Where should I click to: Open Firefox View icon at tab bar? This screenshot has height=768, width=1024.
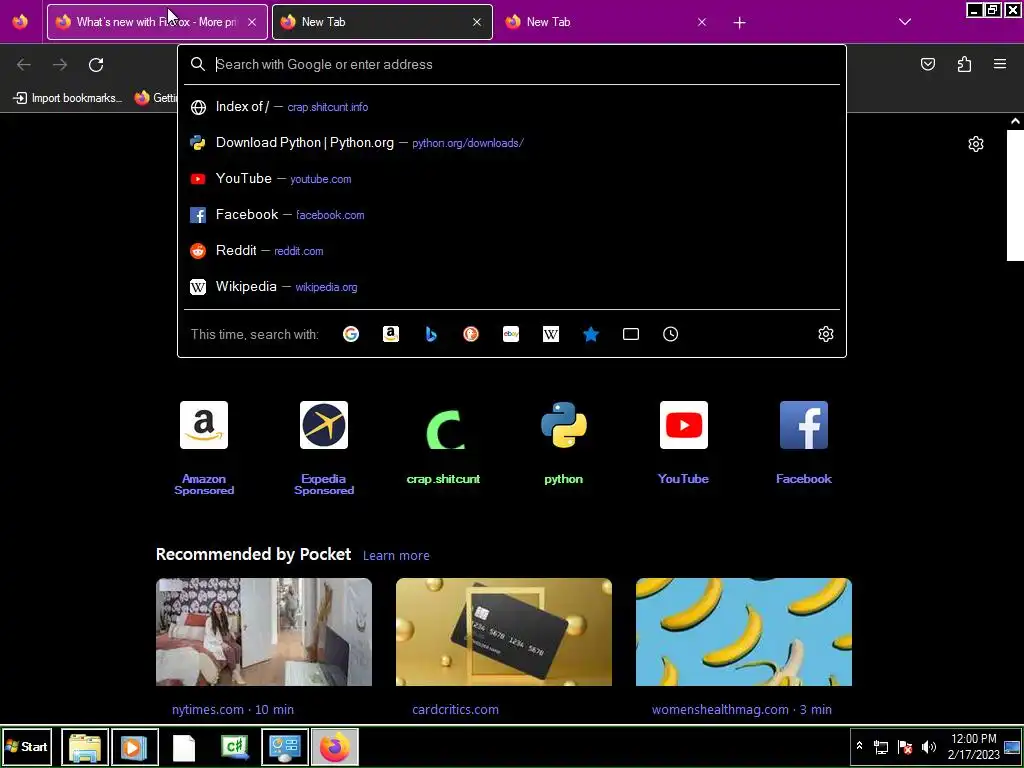(x=20, y=22)
